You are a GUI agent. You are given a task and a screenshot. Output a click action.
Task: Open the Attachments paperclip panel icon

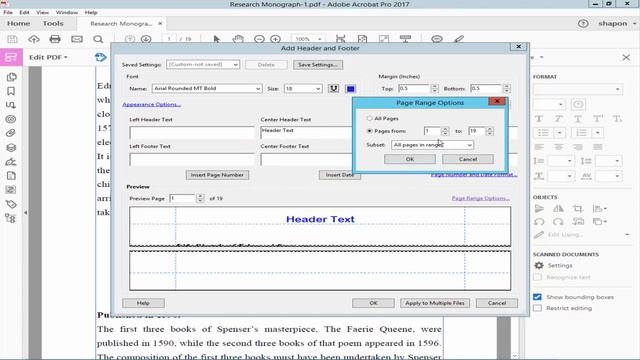pos(11,133)
